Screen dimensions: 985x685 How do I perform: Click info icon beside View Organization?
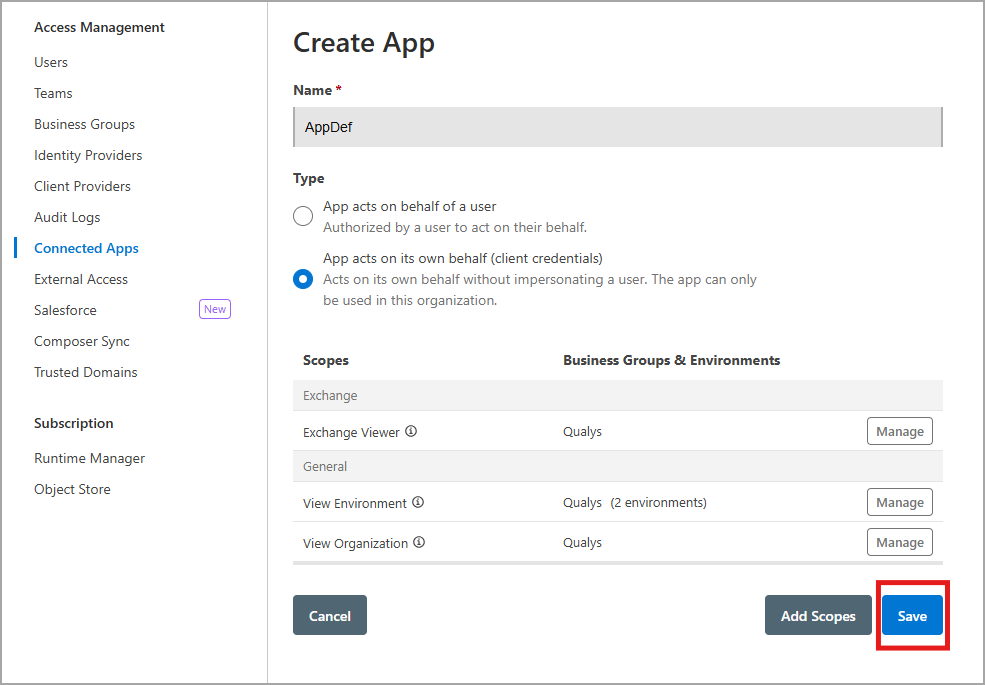point(419,543)
